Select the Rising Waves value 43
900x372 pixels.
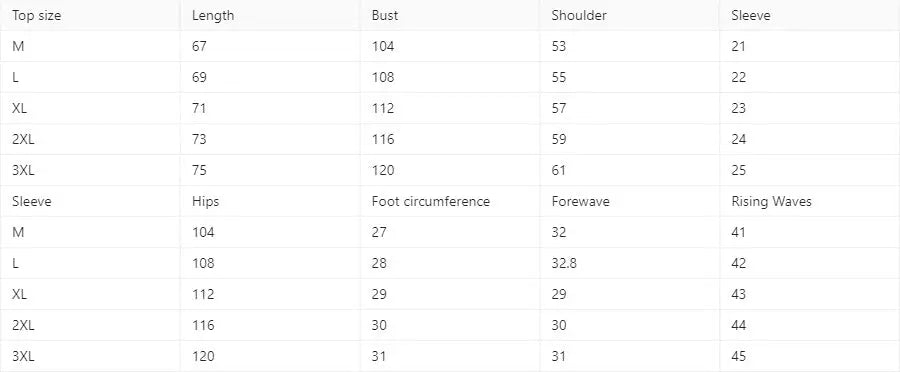[739, 294]
